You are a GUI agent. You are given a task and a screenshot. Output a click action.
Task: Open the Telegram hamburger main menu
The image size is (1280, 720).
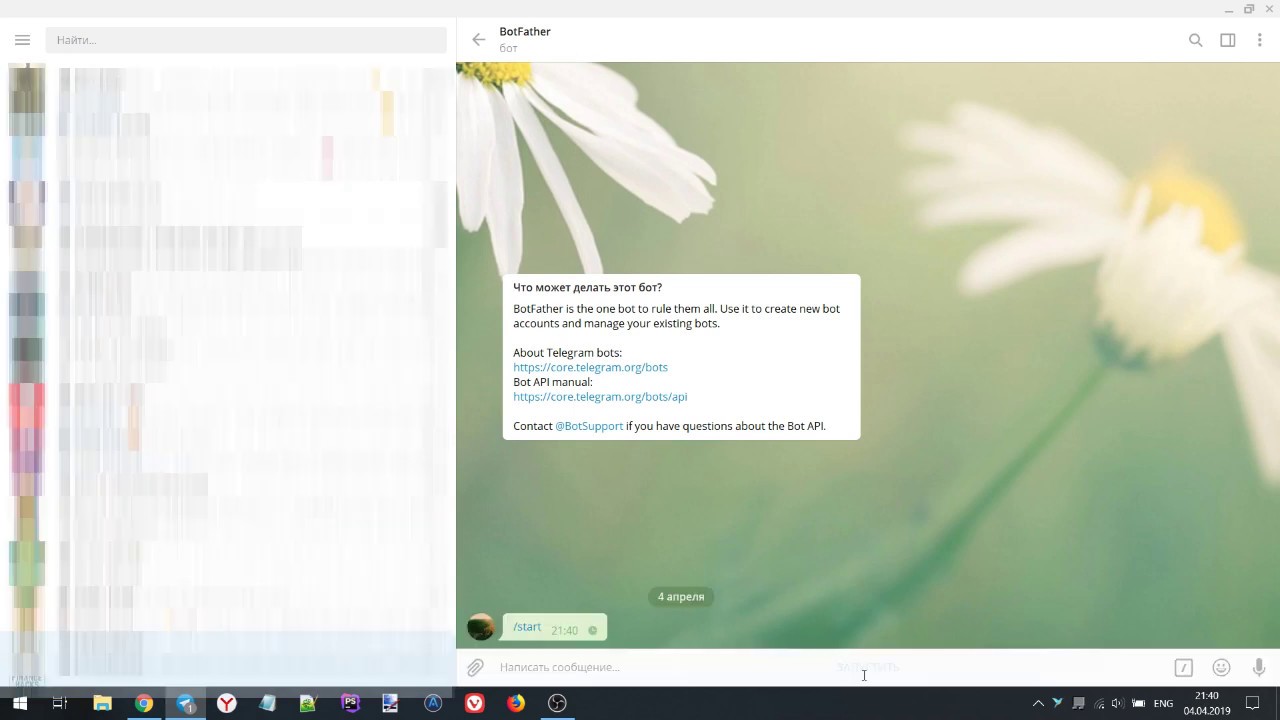(x=22, y=40)
